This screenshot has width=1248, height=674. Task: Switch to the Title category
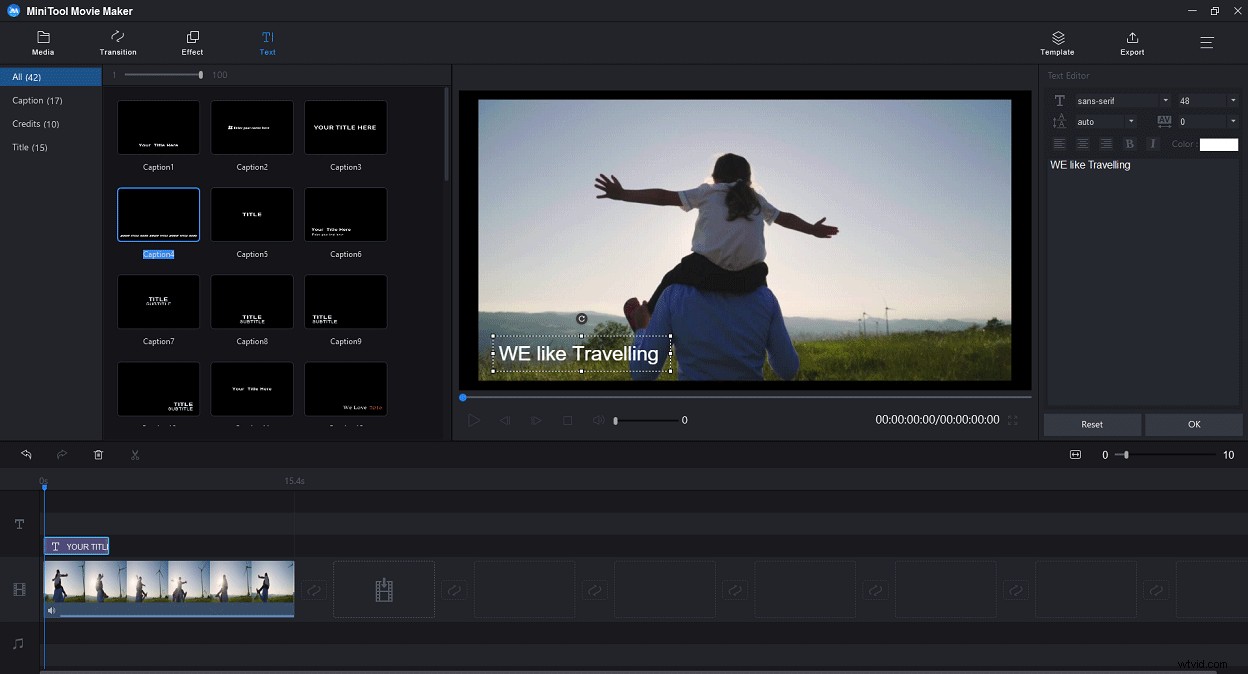tap(29, 147)
